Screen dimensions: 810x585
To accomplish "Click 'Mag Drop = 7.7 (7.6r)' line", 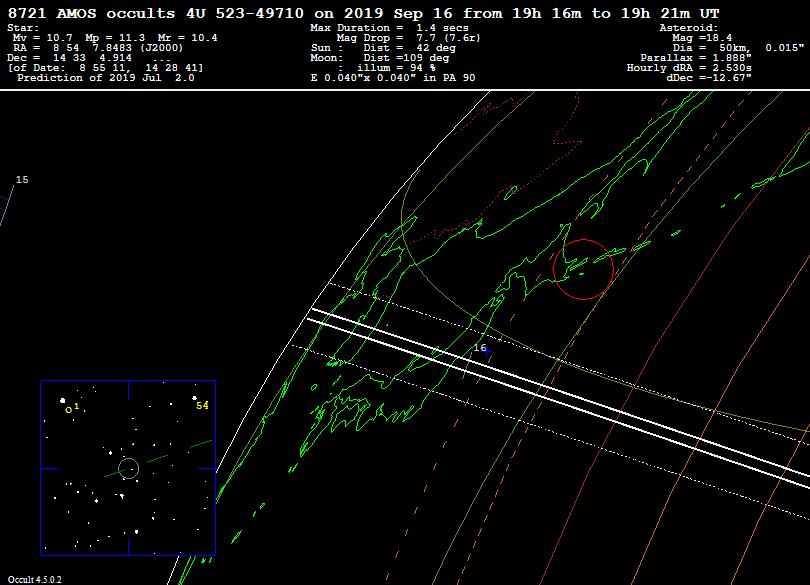I will [x=409, y=38].
